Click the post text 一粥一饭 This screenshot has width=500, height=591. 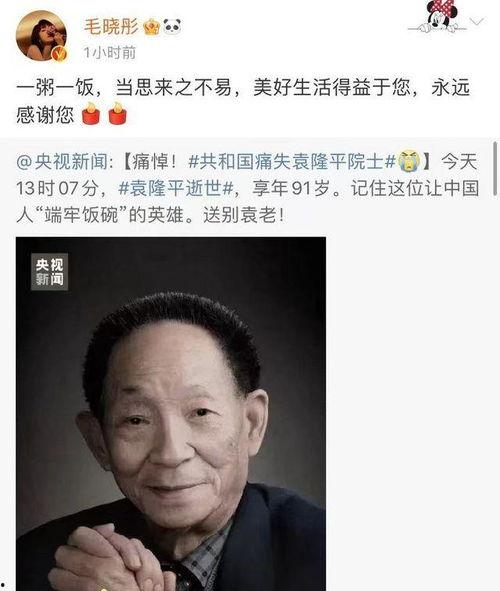(x=55, y=88)
